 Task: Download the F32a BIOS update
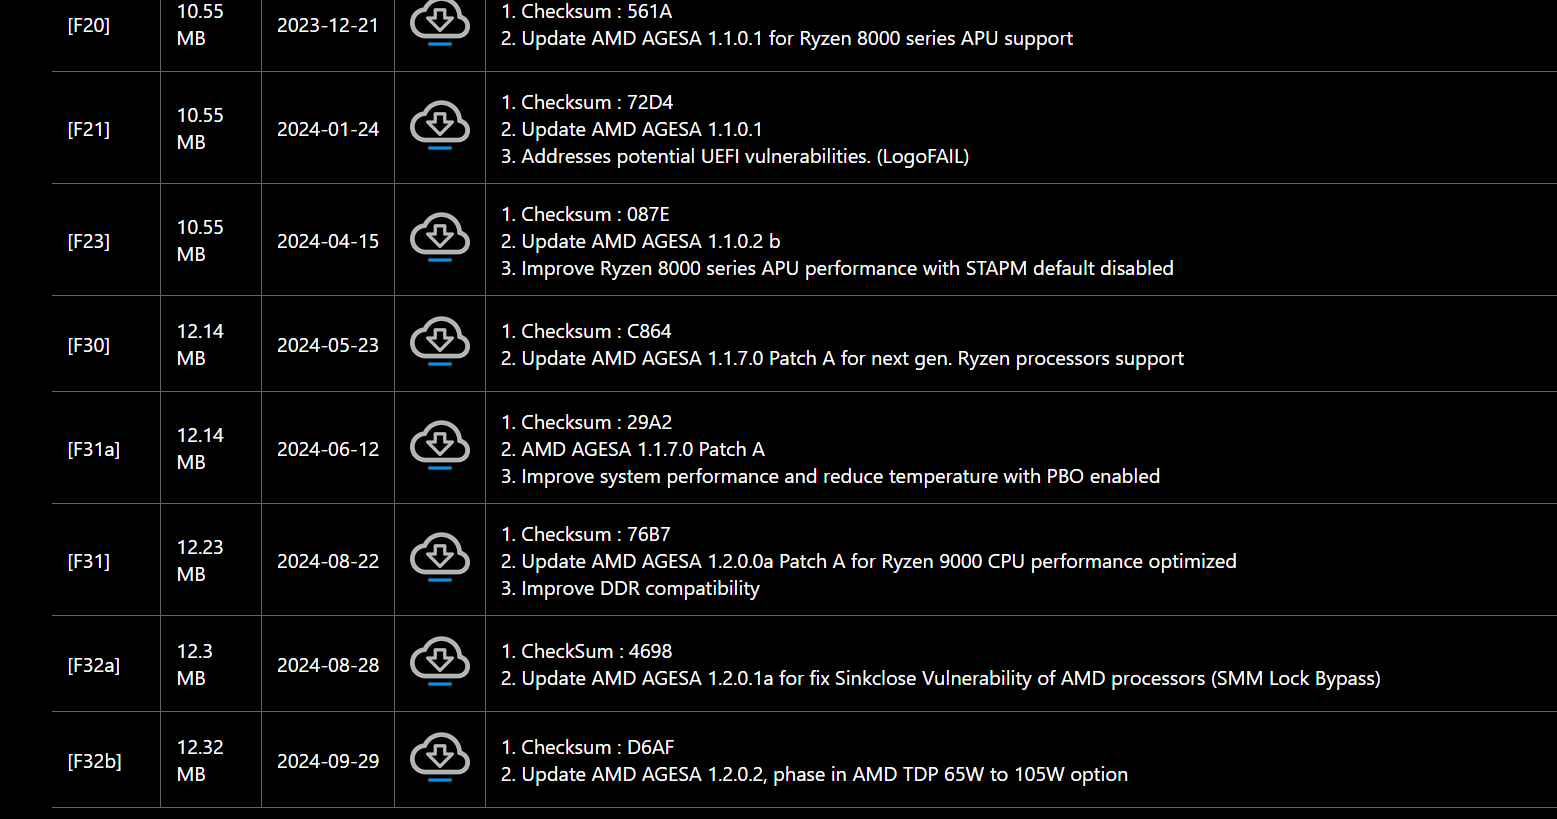click(x=440, y=662)
